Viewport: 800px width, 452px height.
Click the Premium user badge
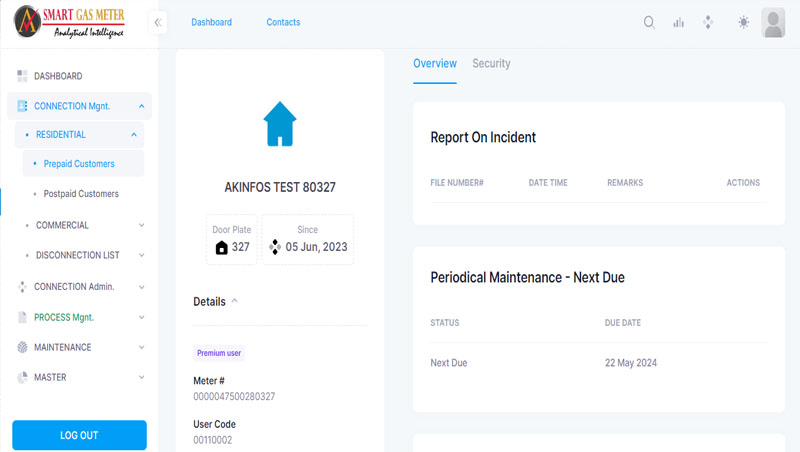[x=219, y=353]
